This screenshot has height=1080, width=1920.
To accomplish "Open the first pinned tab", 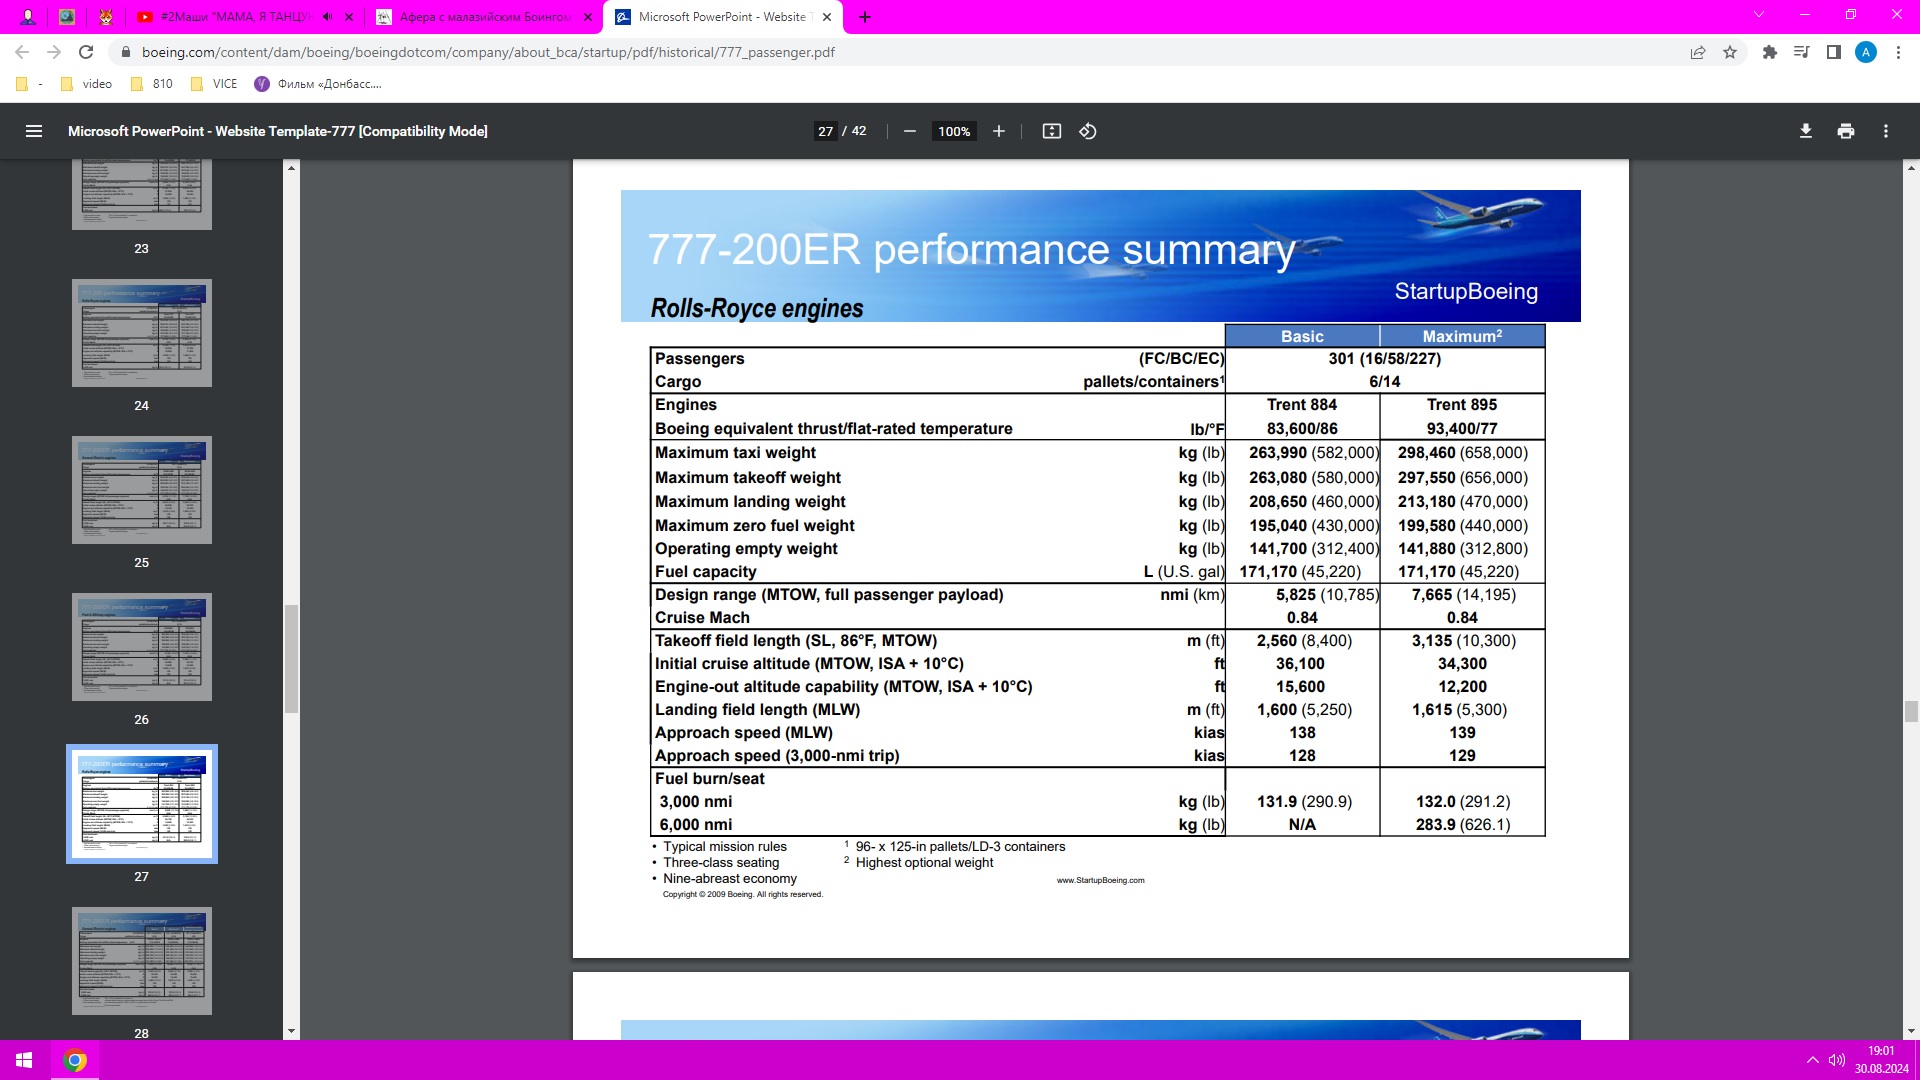I will click(28, 17).
